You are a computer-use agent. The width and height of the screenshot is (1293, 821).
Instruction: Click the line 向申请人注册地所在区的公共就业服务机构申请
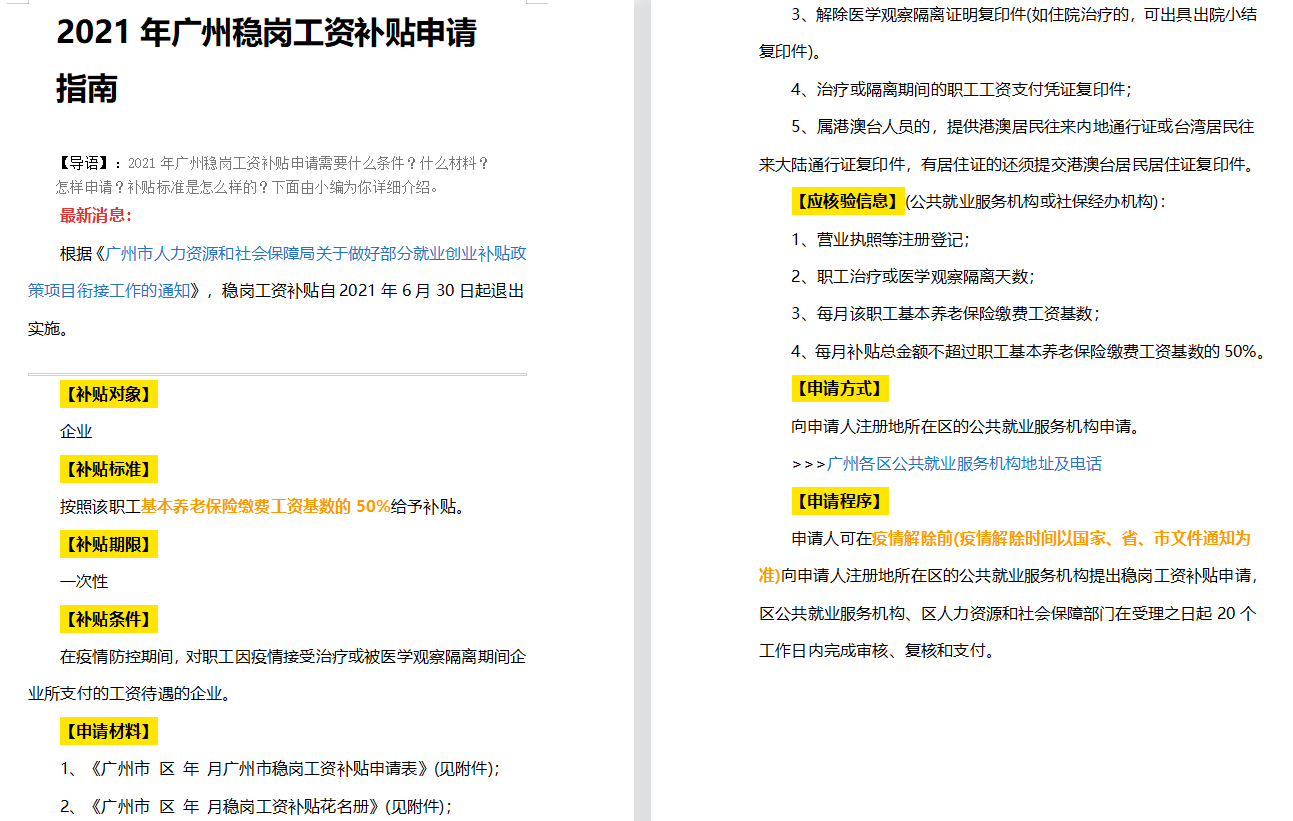(966, 427)
